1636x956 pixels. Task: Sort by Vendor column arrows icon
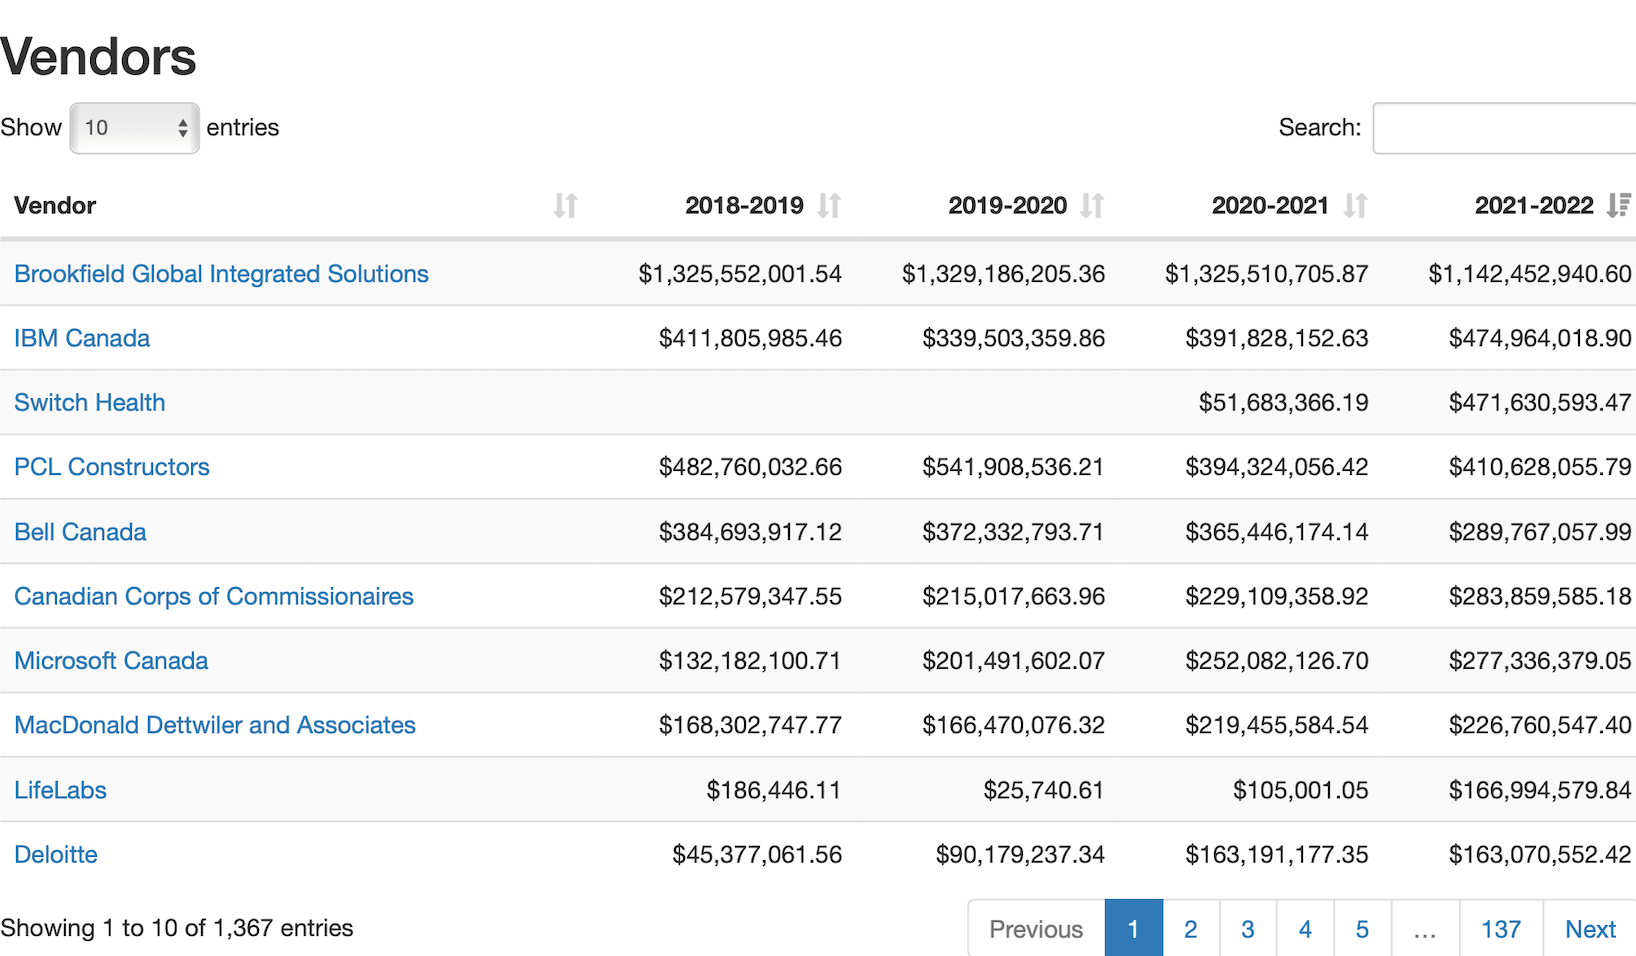point(565,205)
